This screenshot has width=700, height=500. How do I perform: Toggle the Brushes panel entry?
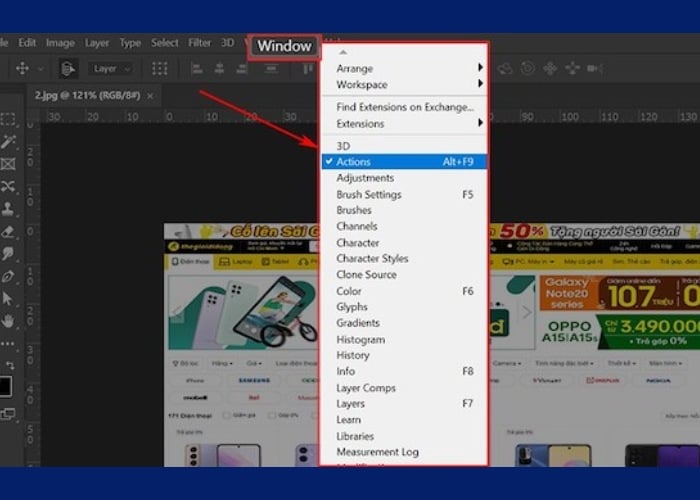[404, 210]
